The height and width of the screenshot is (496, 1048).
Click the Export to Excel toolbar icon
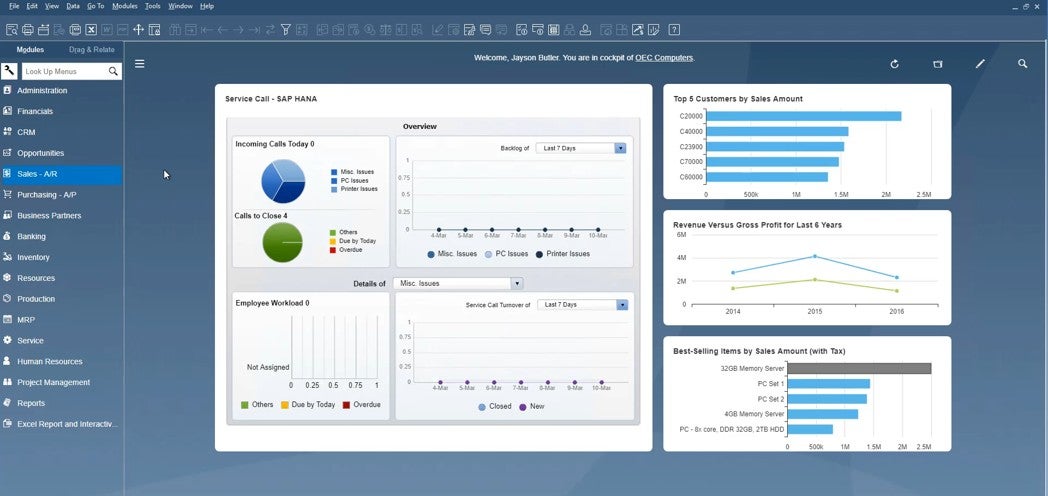coord(91,29)
